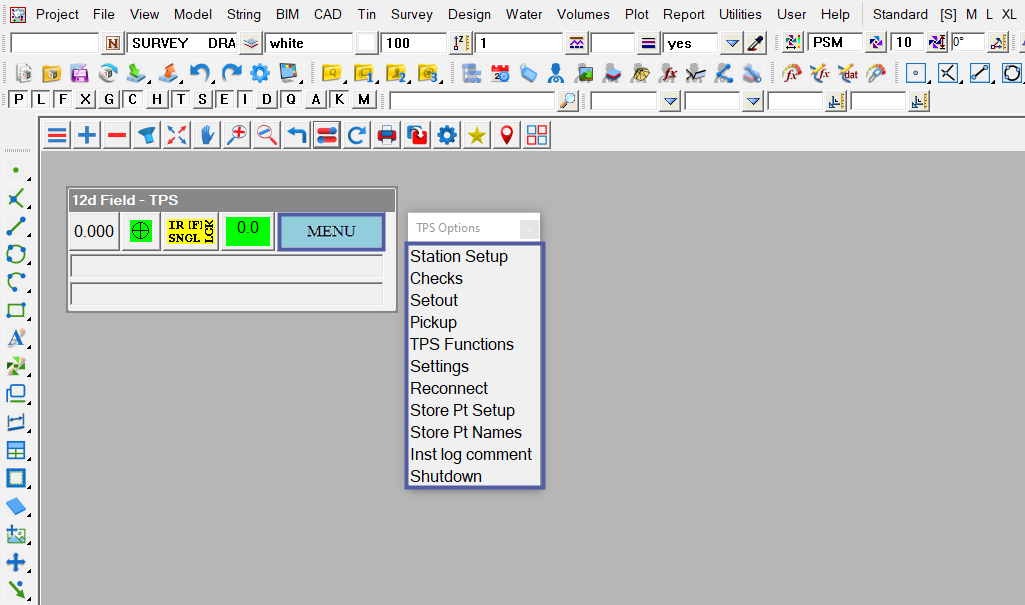Click the print icon in view toolbar
This screenshot has height=605, width=1025.
386,136
